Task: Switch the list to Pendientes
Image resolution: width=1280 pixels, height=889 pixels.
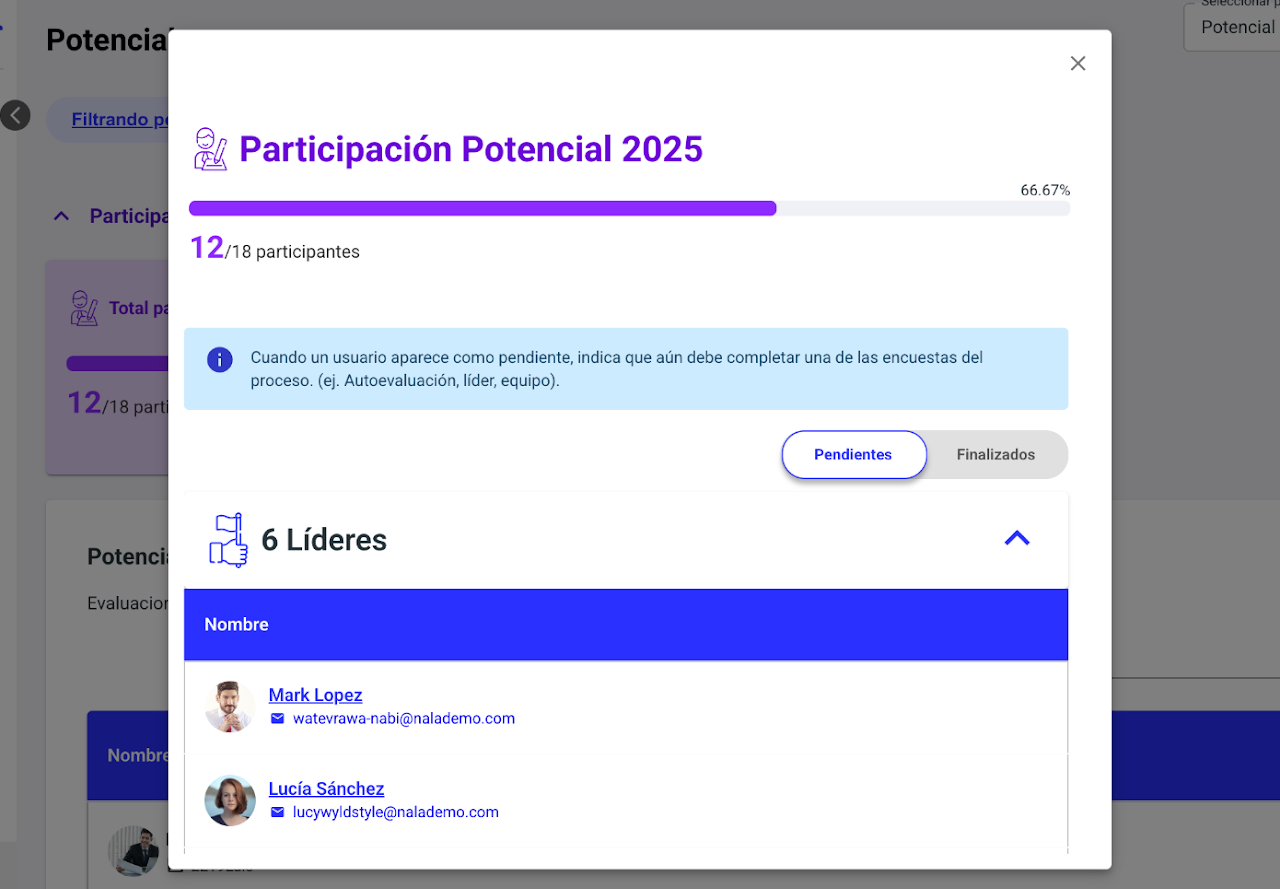Action: pos(853,455)
